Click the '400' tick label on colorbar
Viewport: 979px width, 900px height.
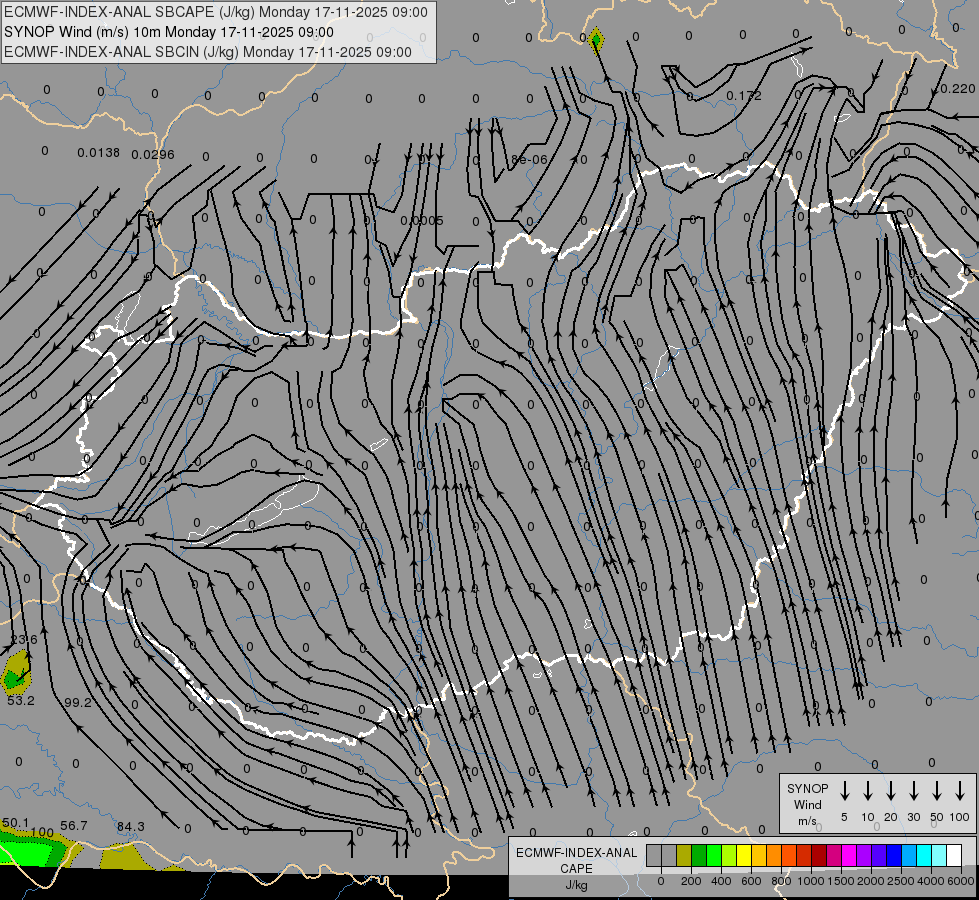pos(721,881)
